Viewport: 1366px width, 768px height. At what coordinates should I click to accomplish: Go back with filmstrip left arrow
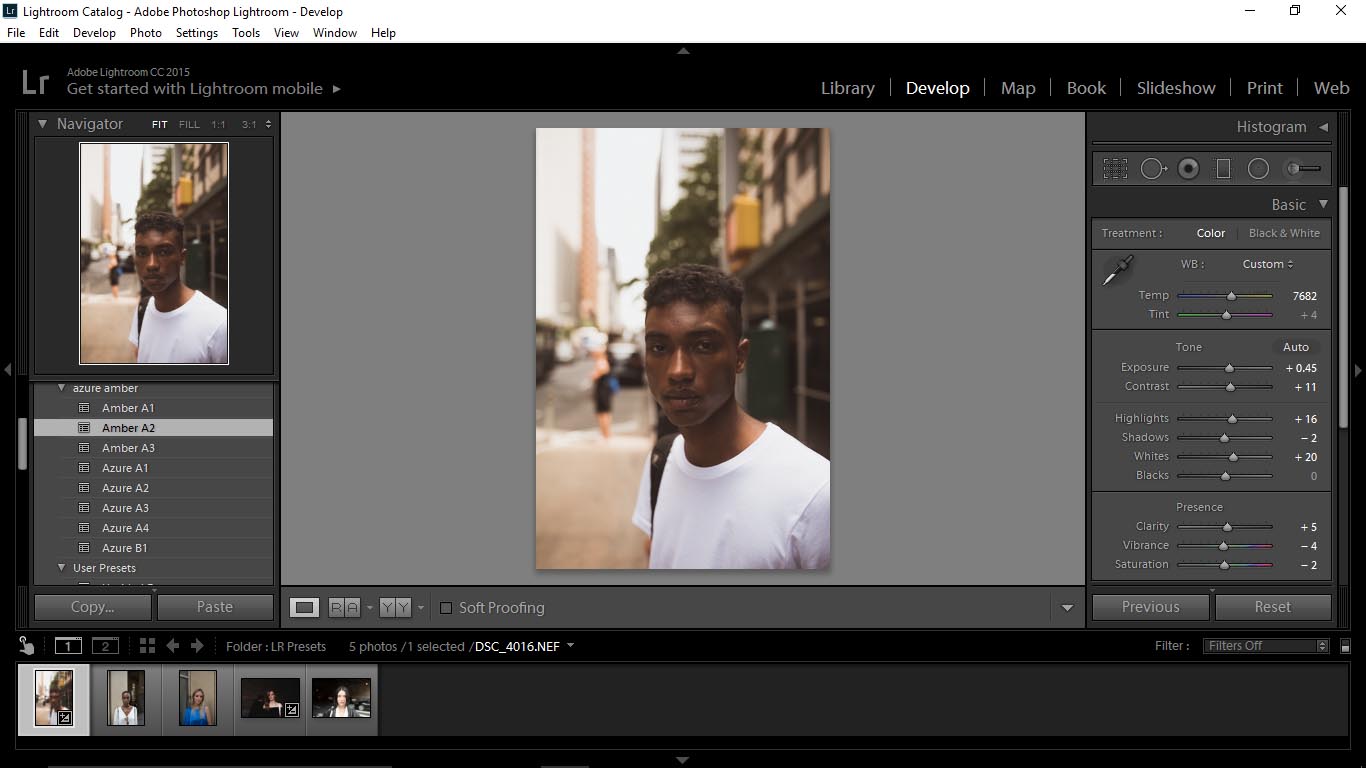(x=172, y=646)
